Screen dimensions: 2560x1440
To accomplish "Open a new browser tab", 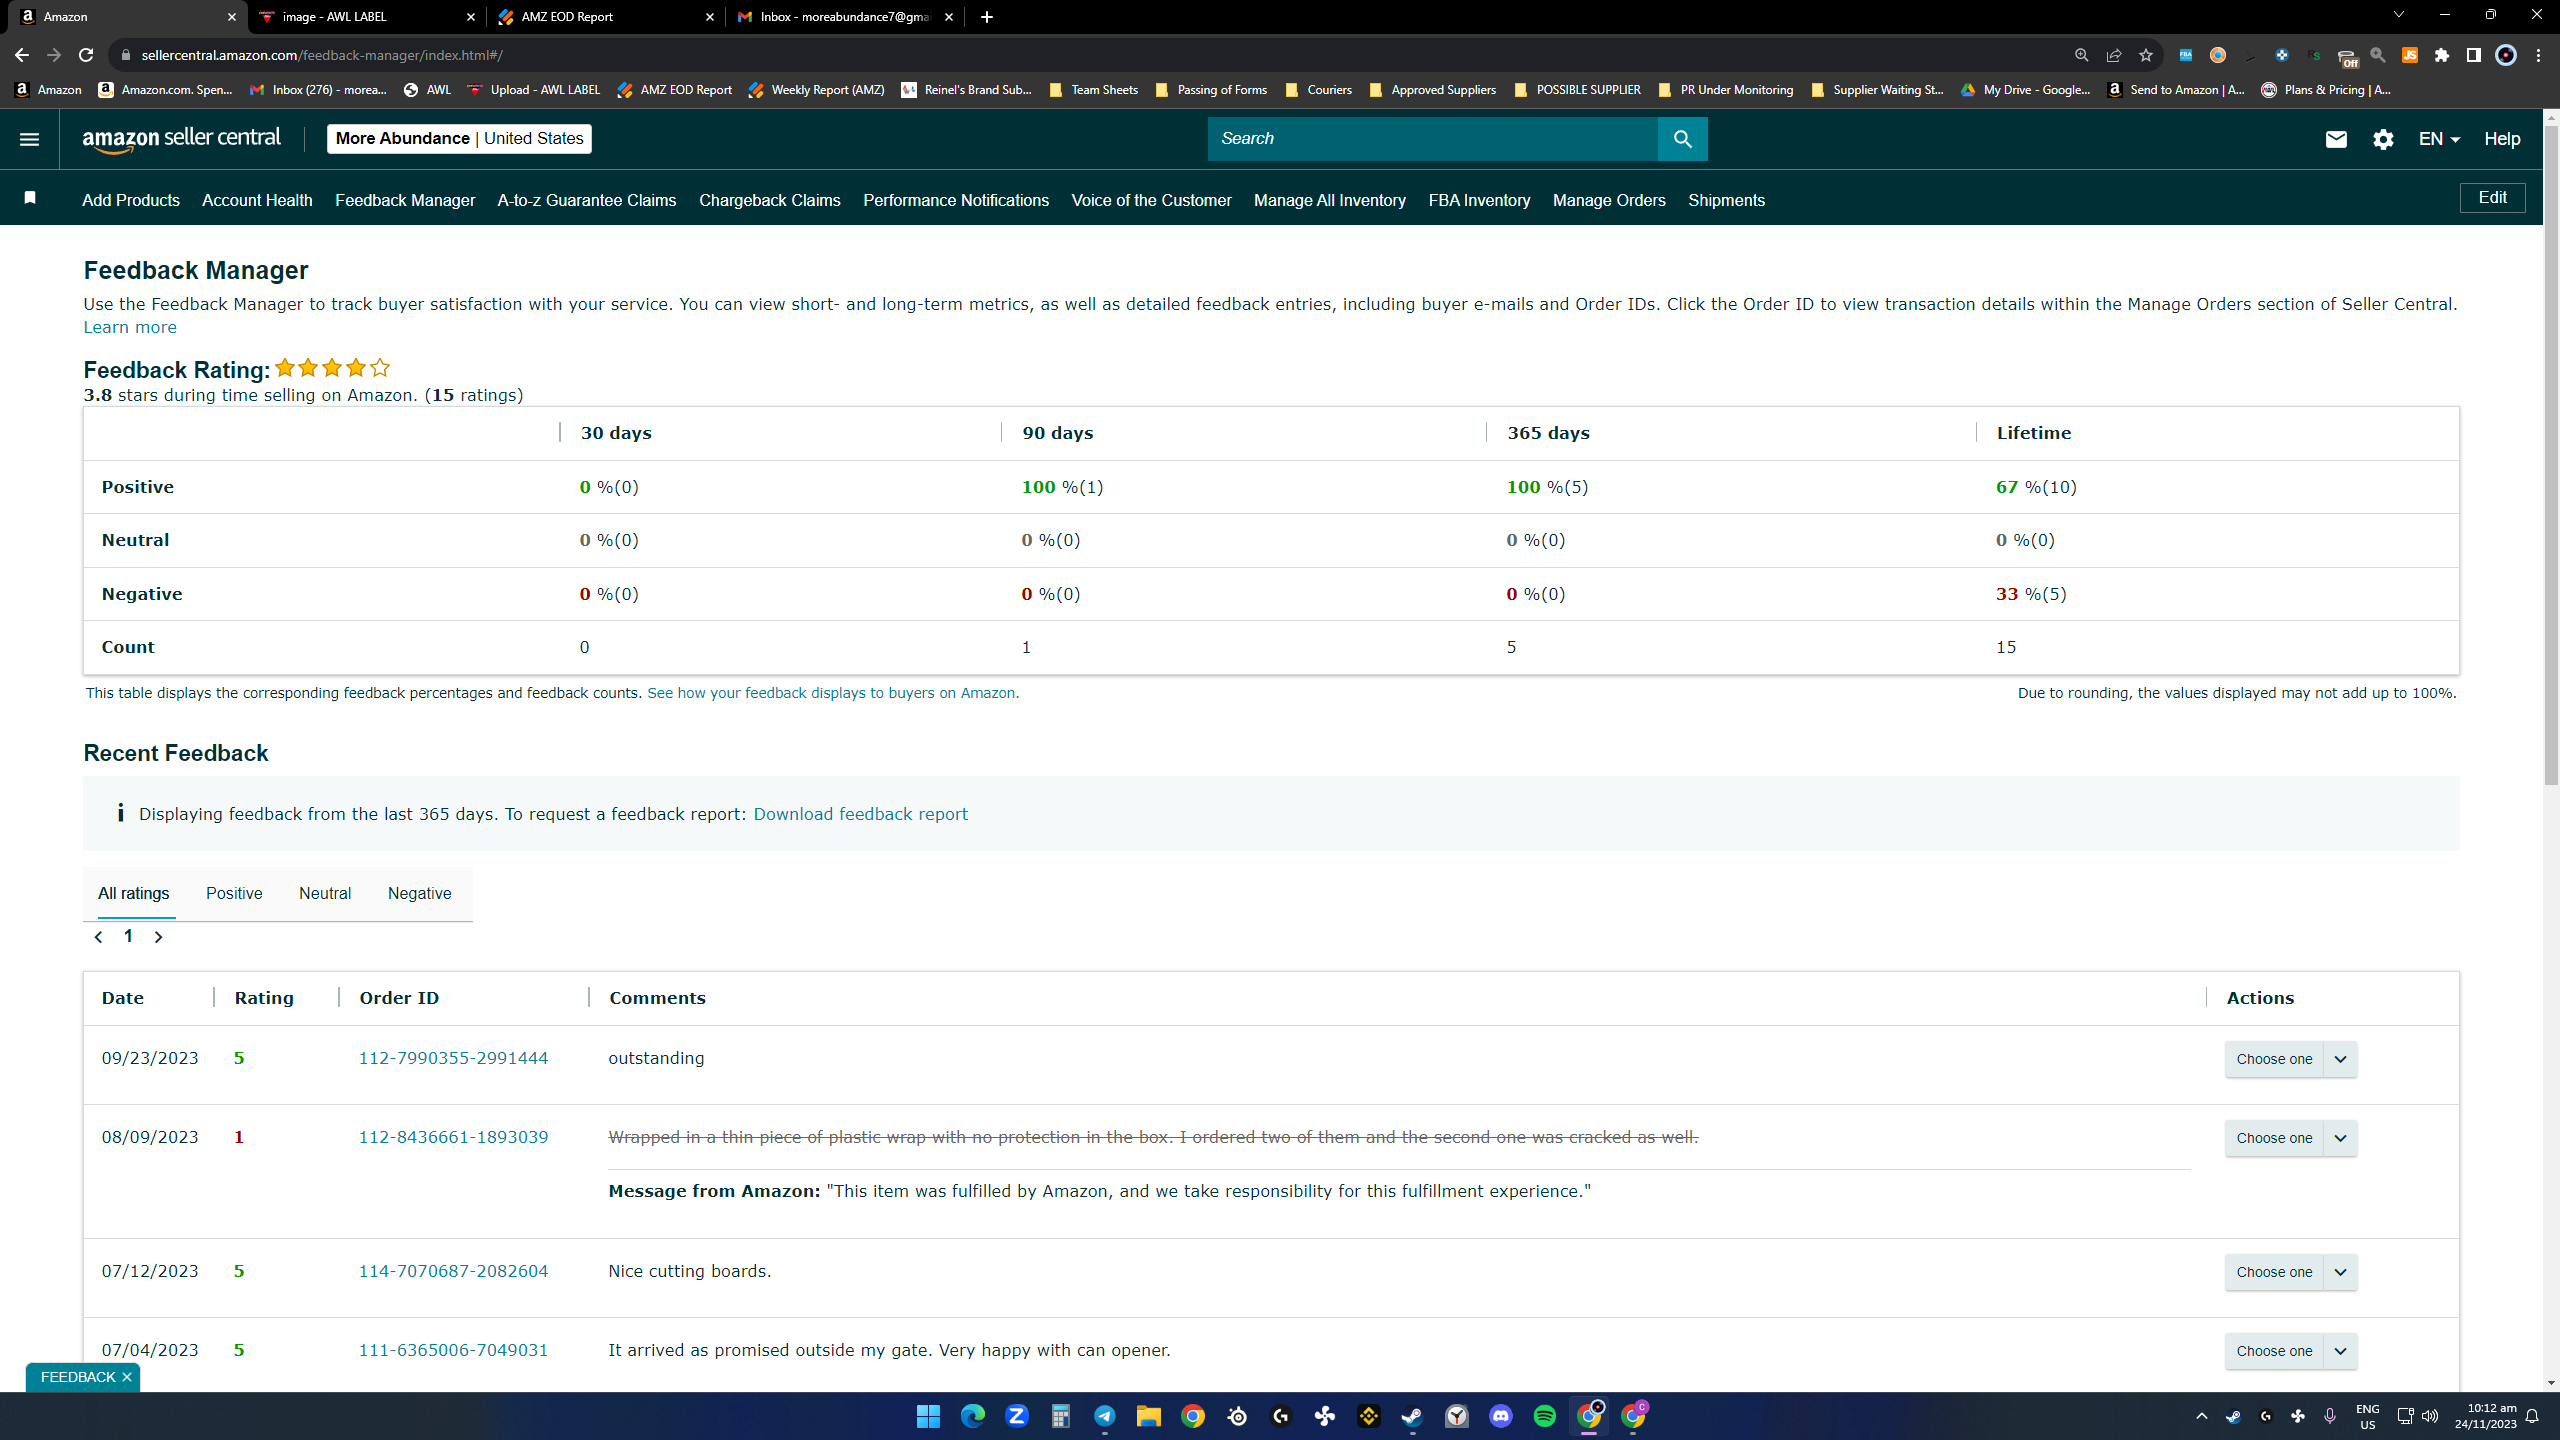I will pos(987,17).
